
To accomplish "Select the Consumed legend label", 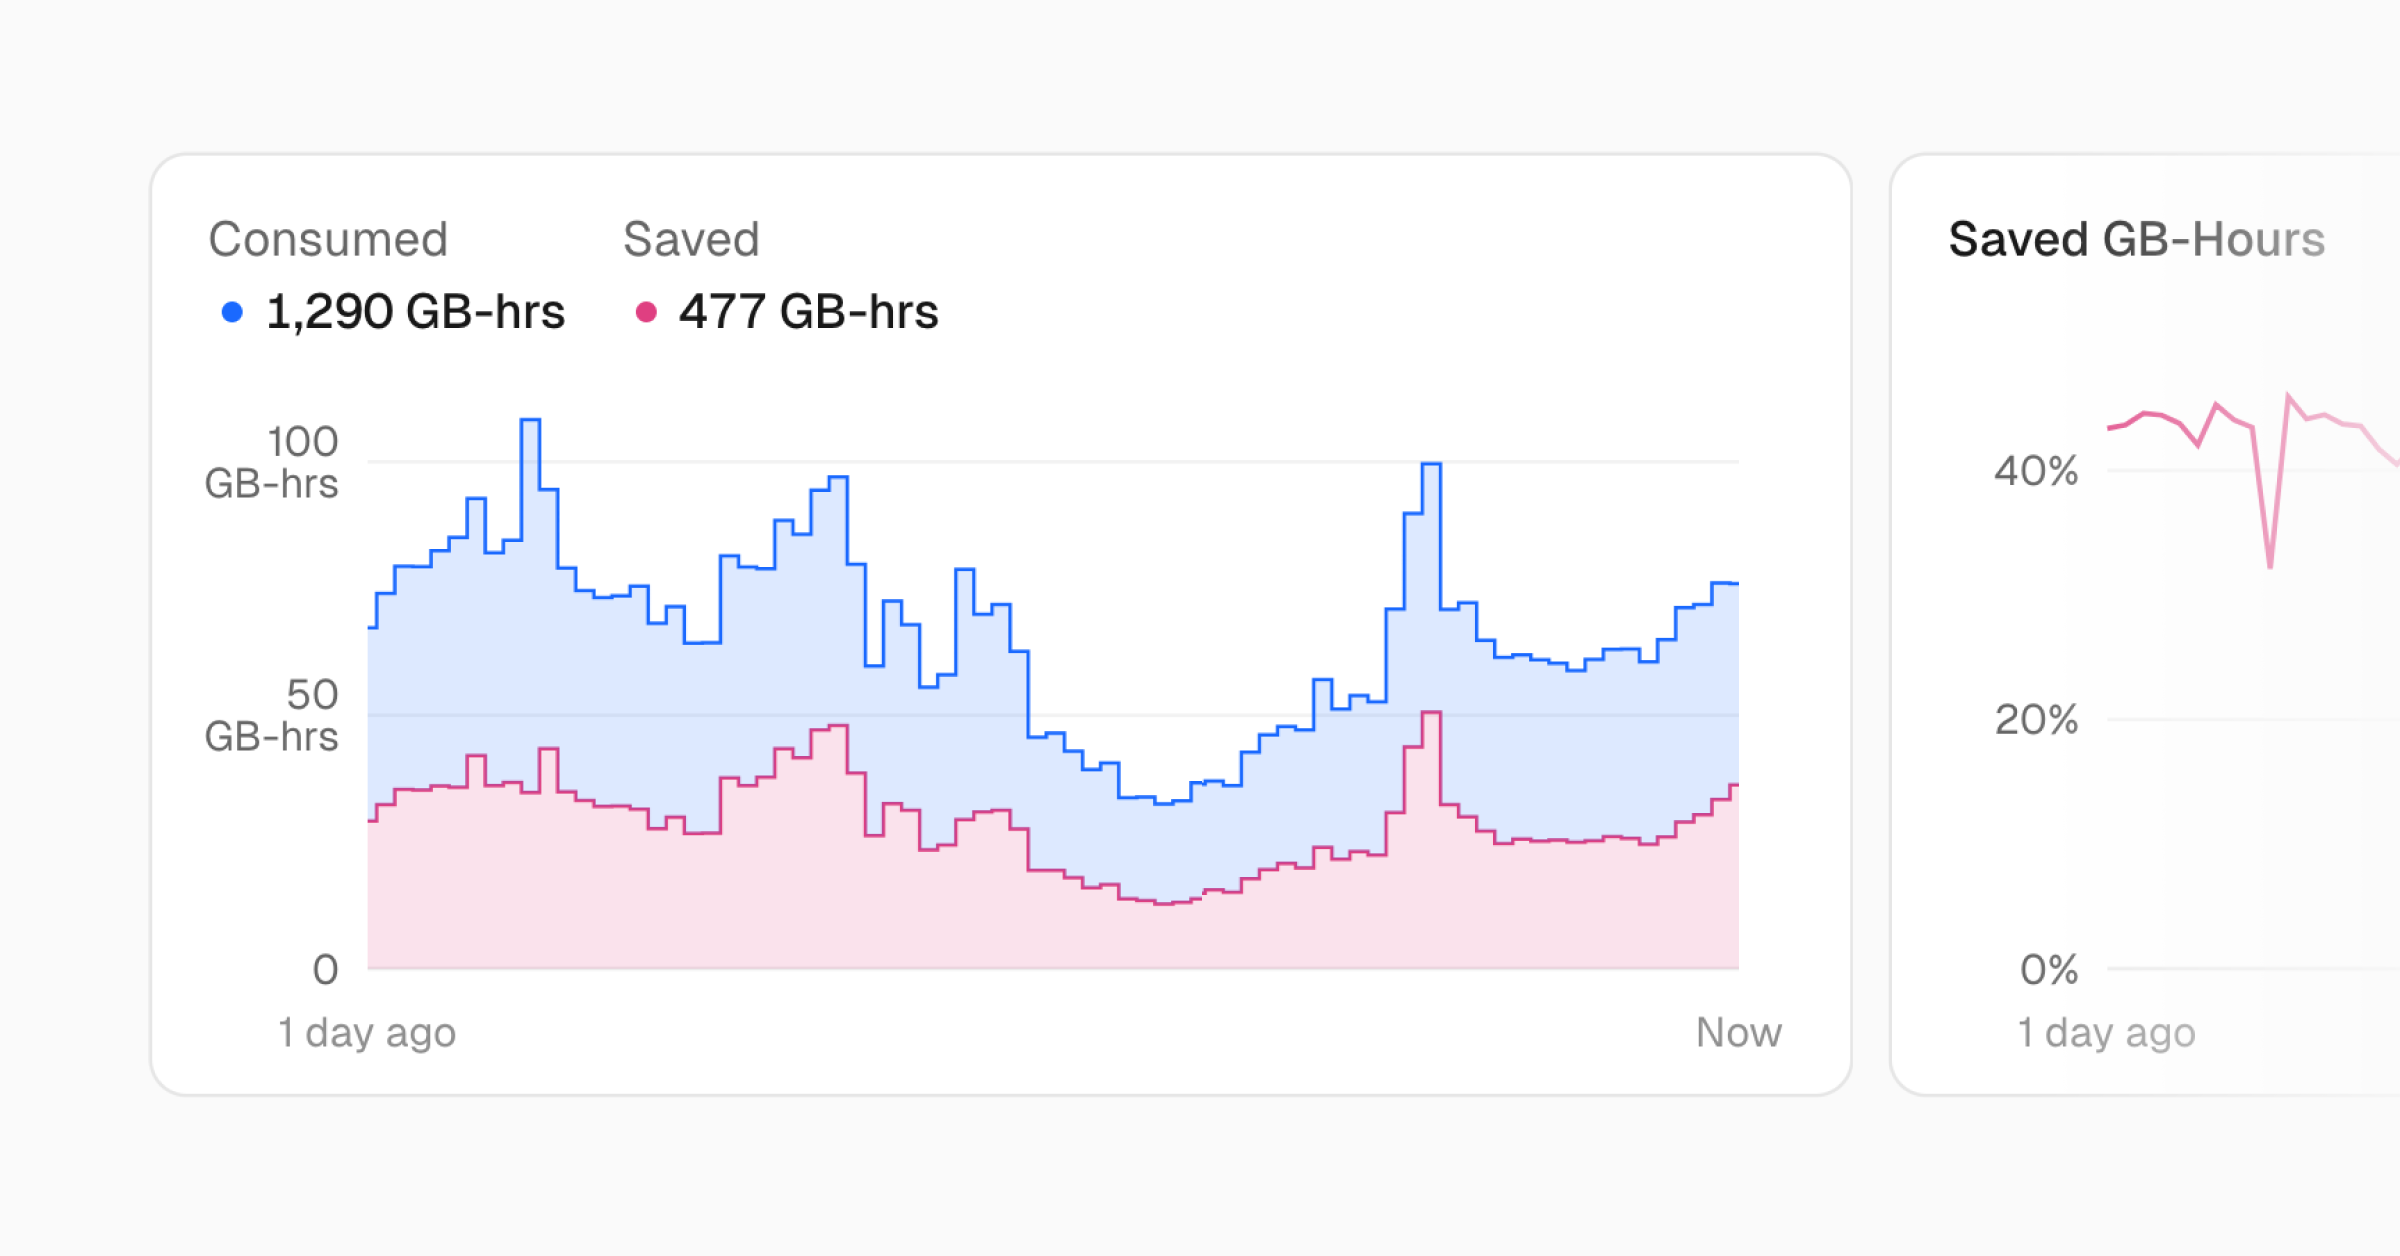I will (x=328, y=240).
